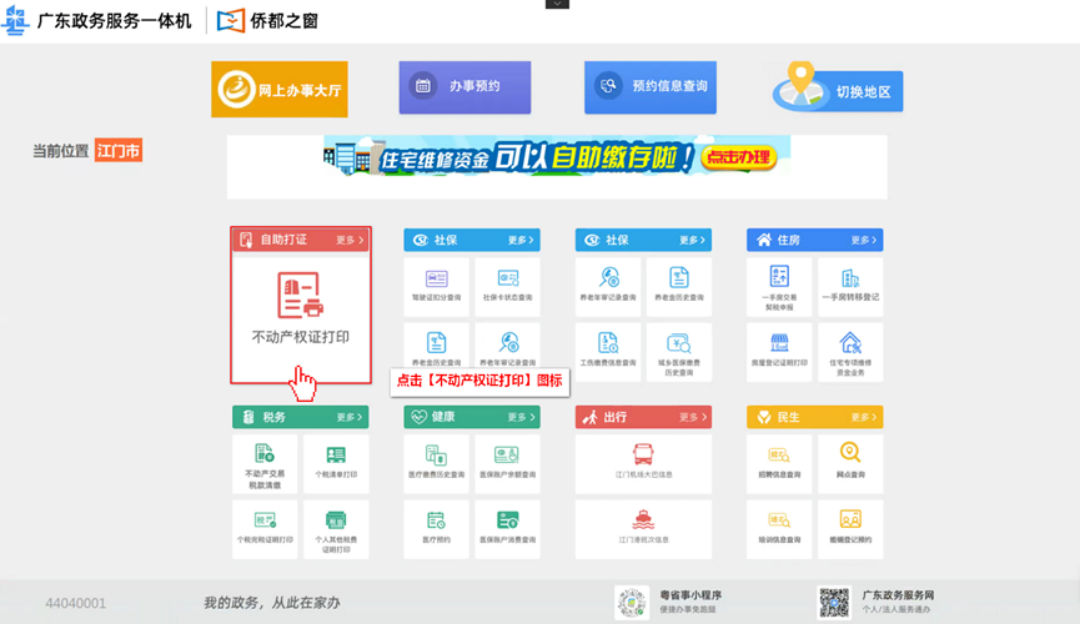The image size is (1080, 624).
Task: Select the 驾驶证扣分查询 tile
Action: coord(436,284)
